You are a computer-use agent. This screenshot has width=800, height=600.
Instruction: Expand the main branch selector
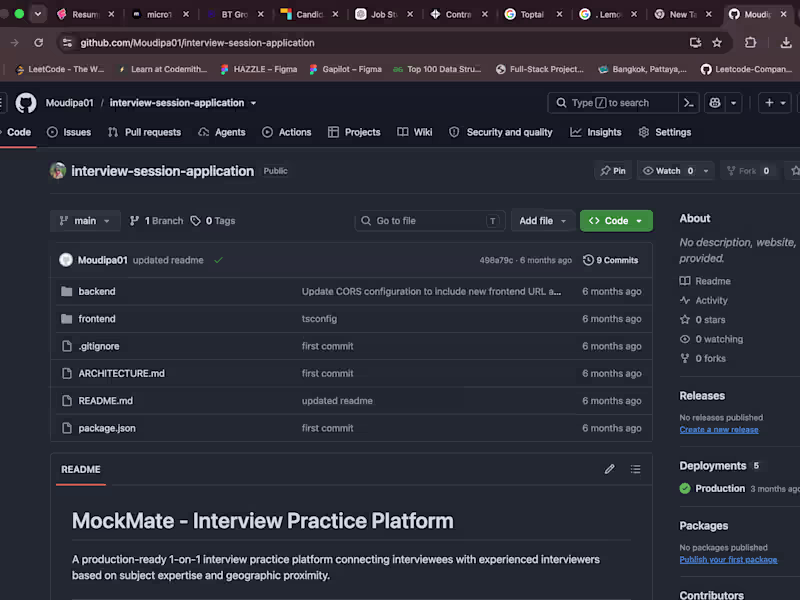(x=85, y=221)
